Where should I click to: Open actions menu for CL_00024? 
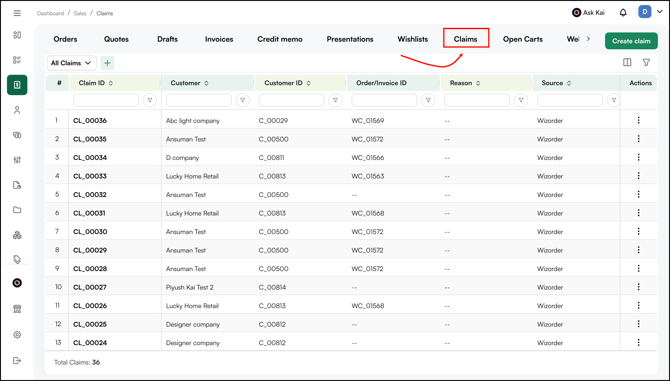tap(638, 342)
